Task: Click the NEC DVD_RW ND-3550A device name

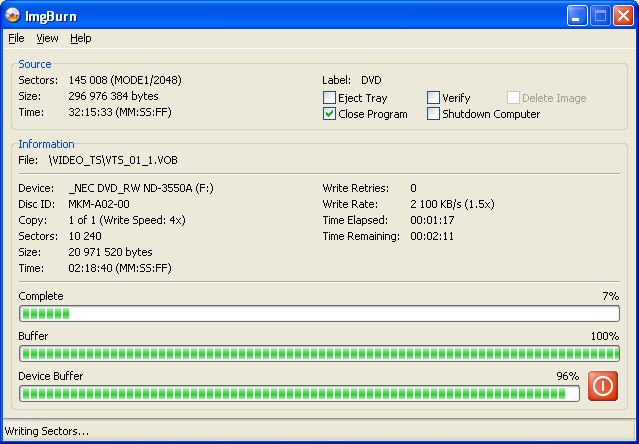Action: pyautogui.click(x=127, y=188)
